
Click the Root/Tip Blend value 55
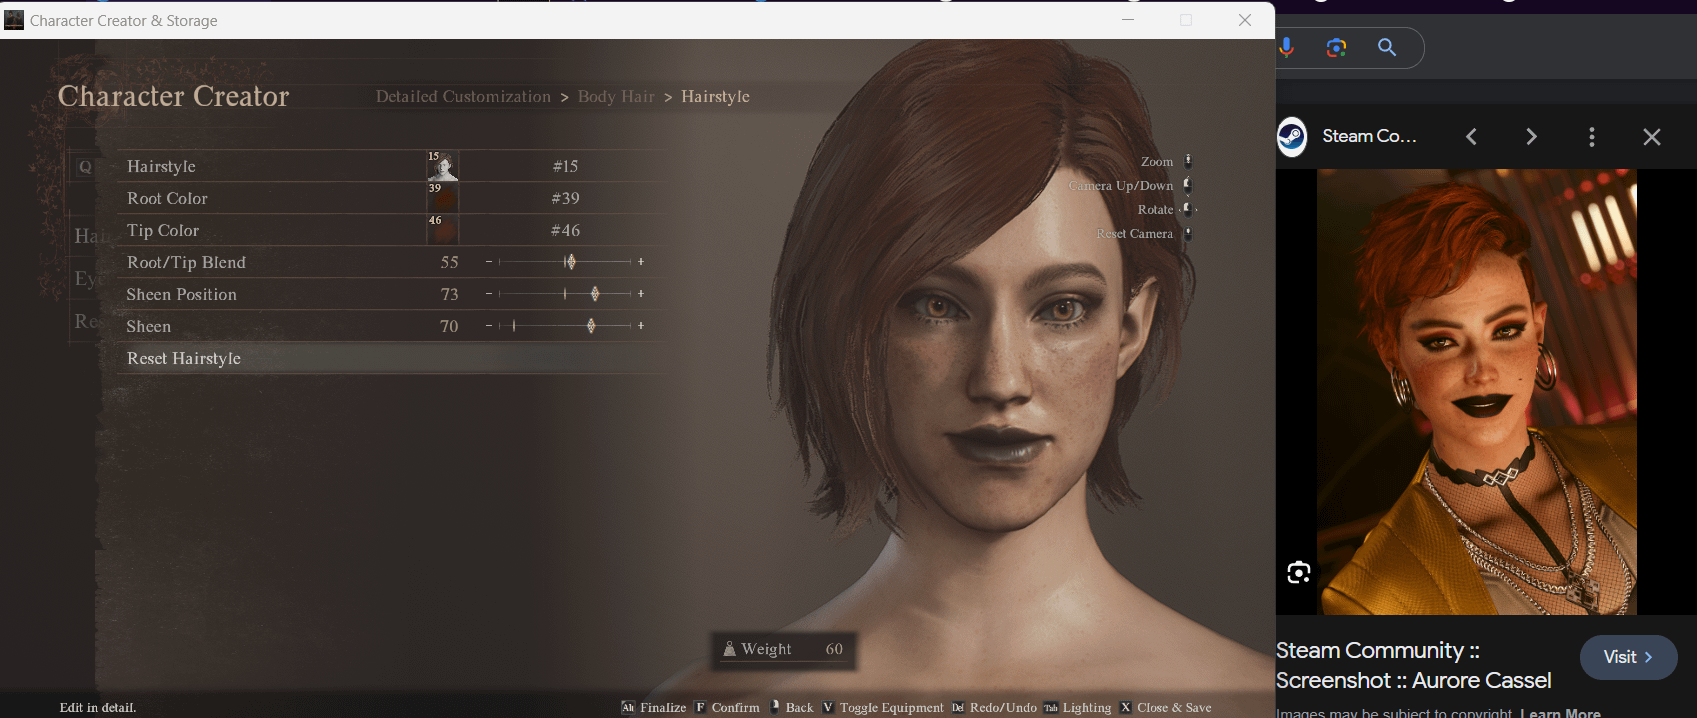point(449,262)
